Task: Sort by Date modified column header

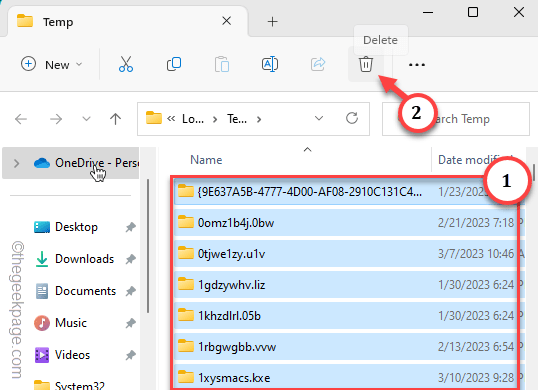Action: (x=477, y=160)
